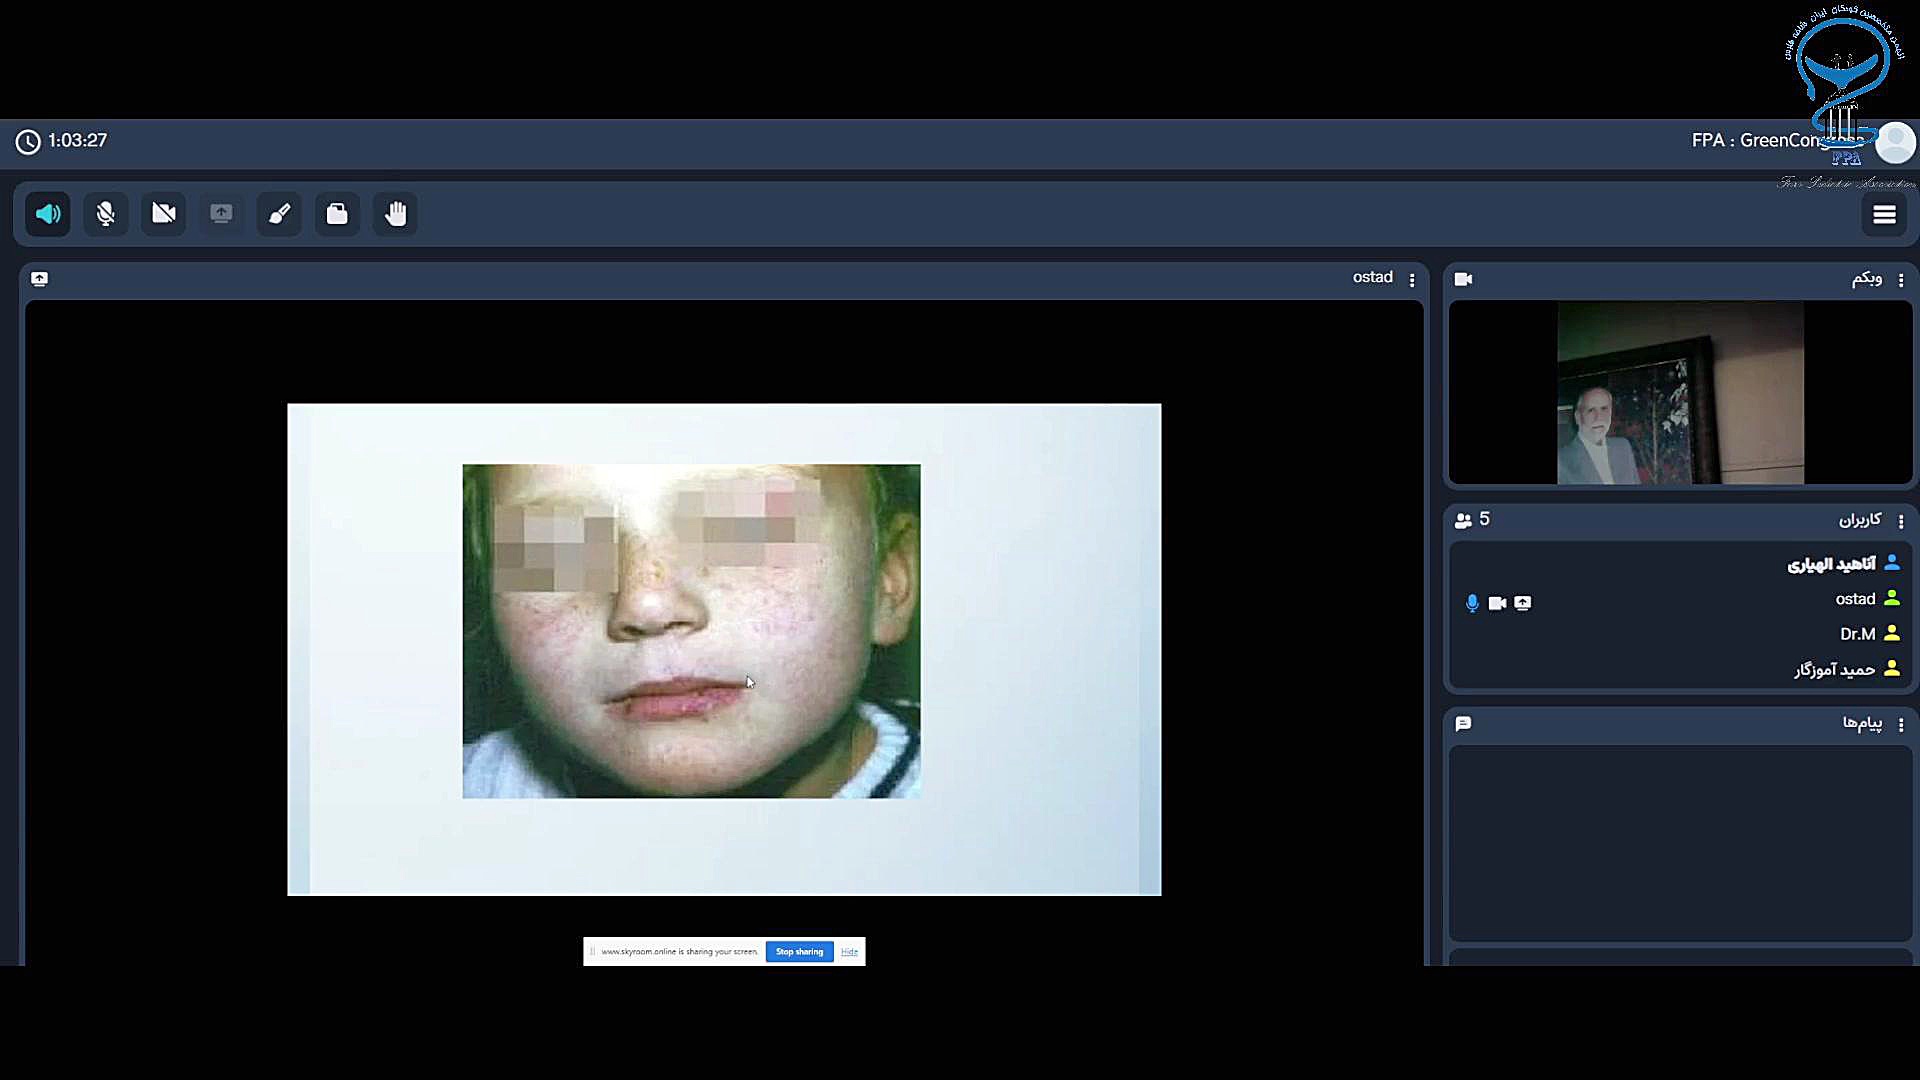1920x1080 pixels.
Task: Click the profile avatar at top right
Action: (x=1895, y=143)
